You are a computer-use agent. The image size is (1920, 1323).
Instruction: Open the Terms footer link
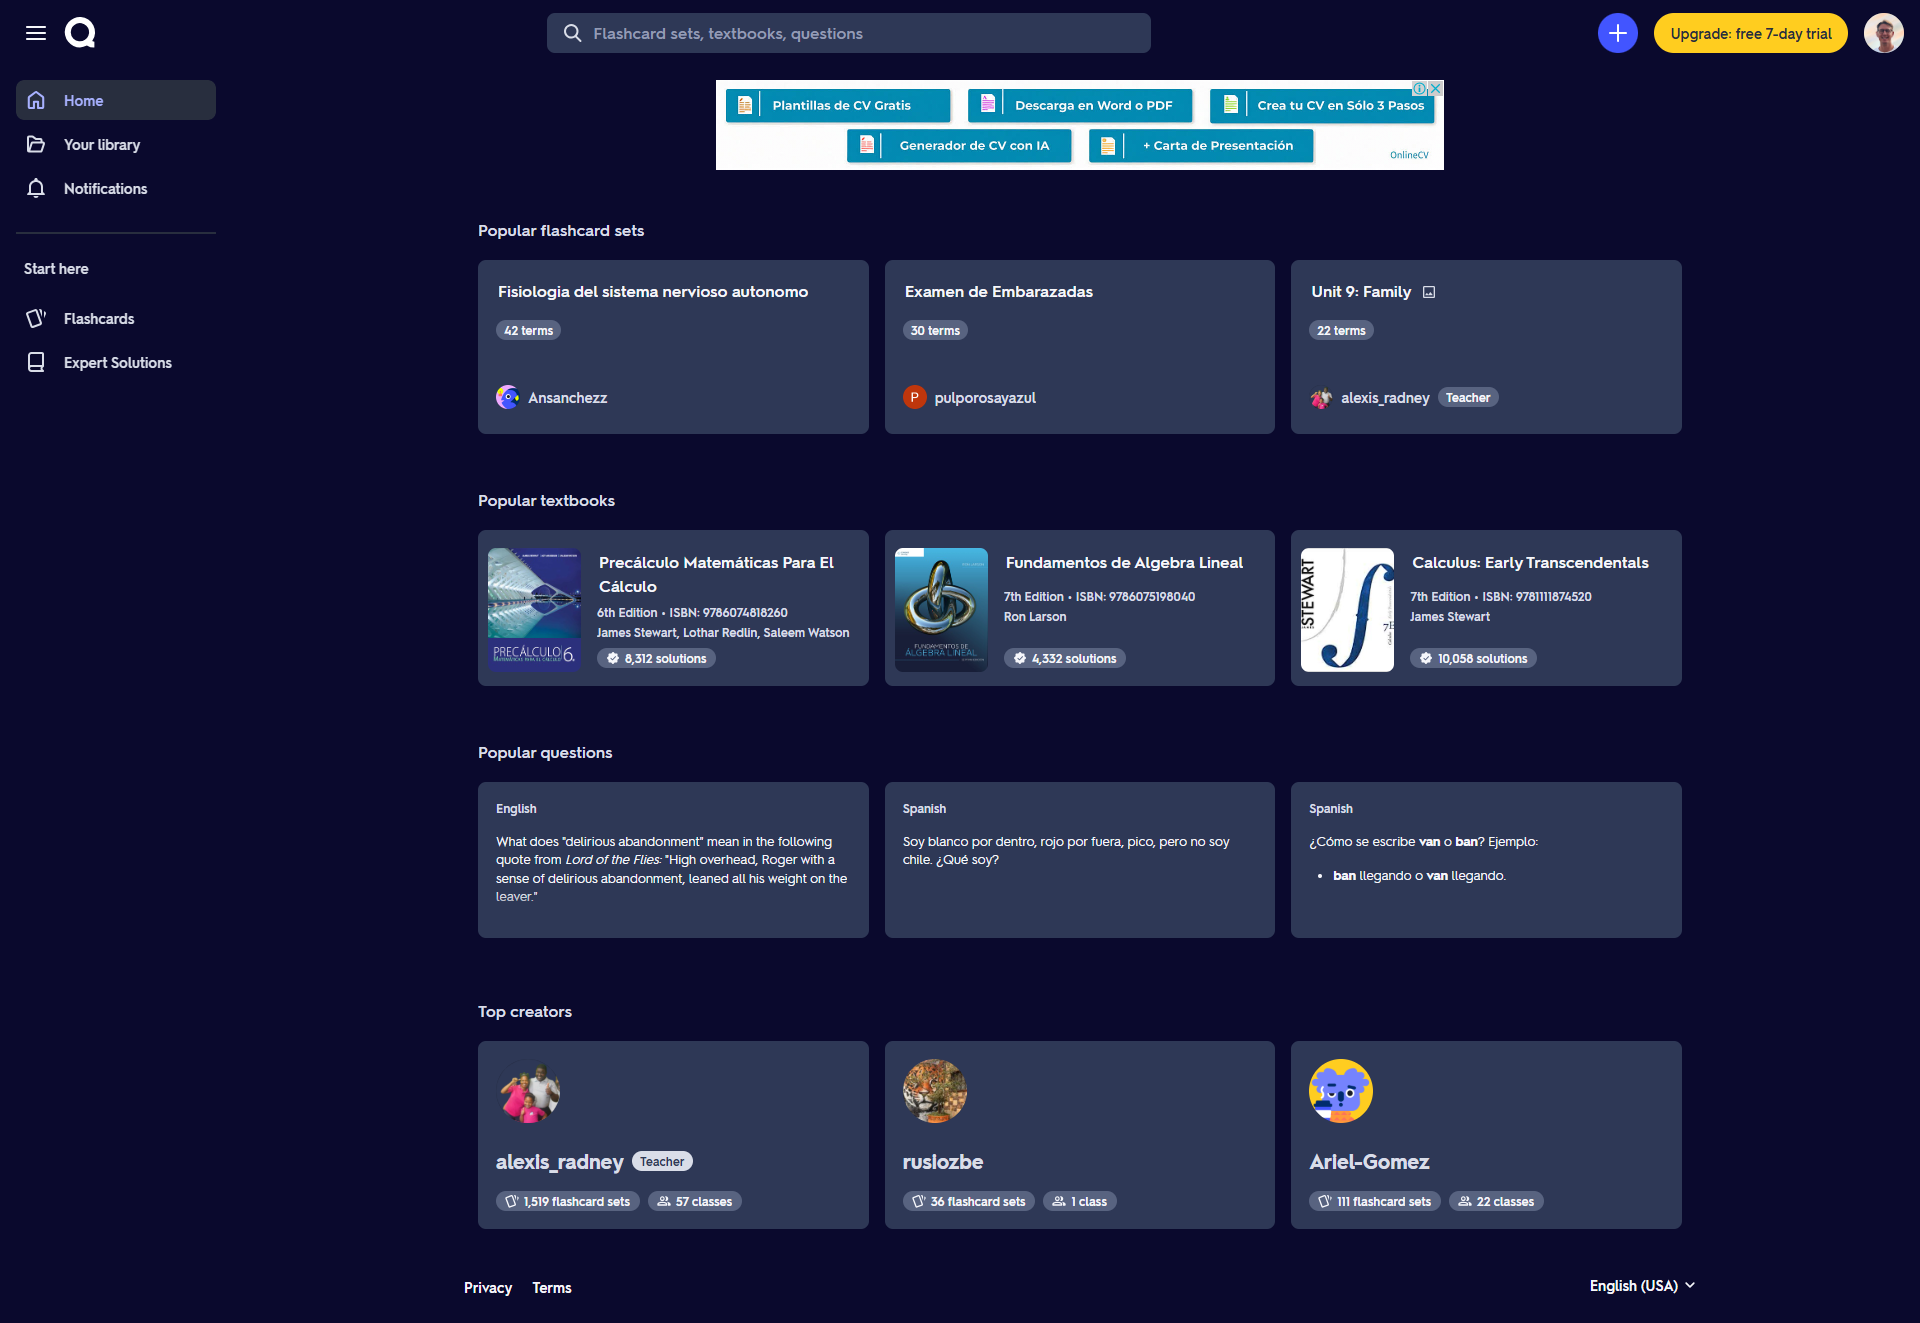click(x=551, y=1288)
